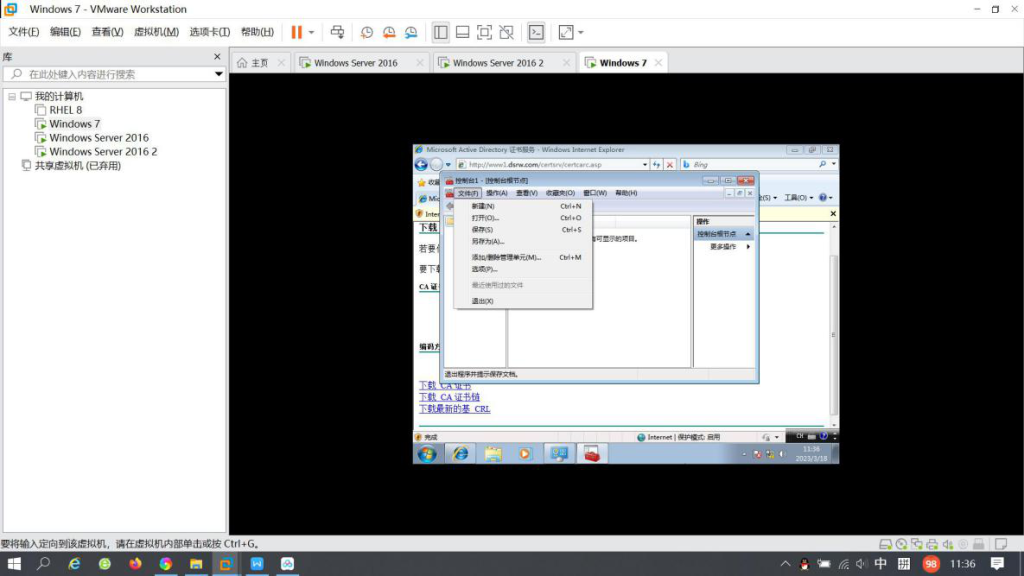Open VMware 虚拟机(M) menu
This screenshot has width=1024, height=576.
coord(156,32)
